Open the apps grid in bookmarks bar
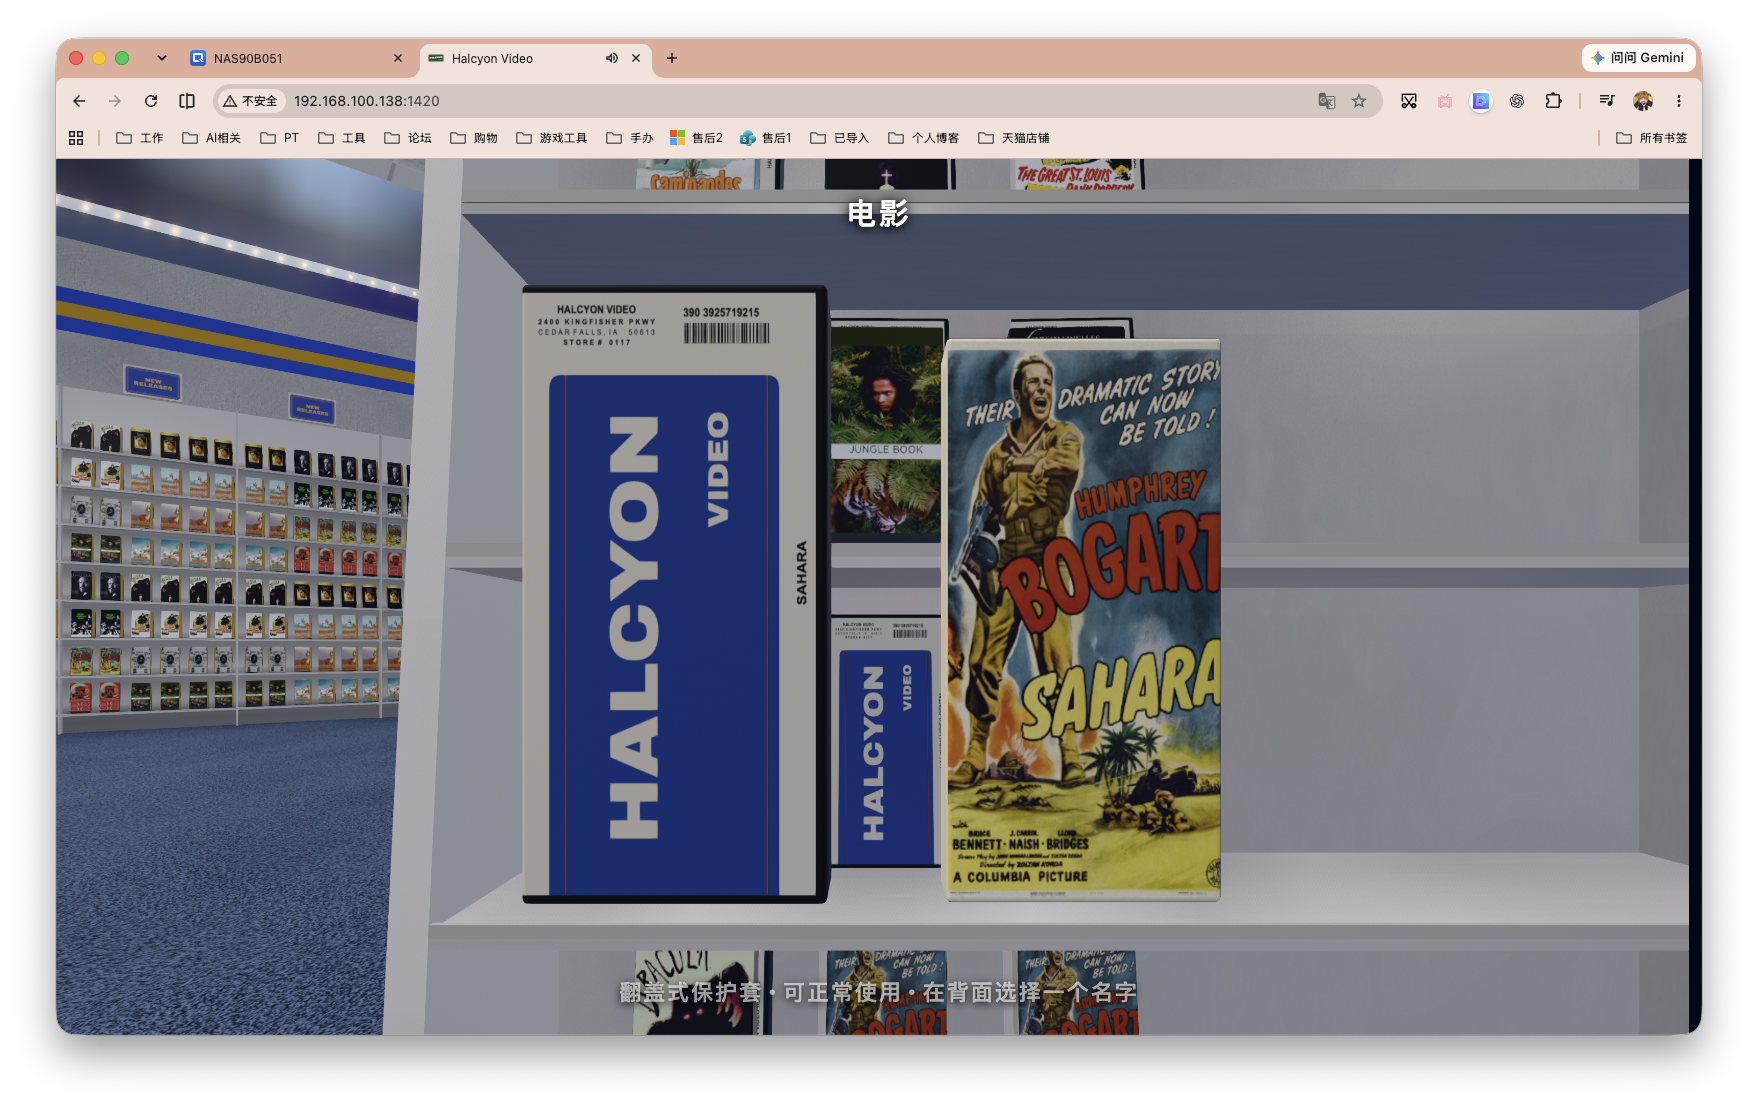 coord(76,138)
